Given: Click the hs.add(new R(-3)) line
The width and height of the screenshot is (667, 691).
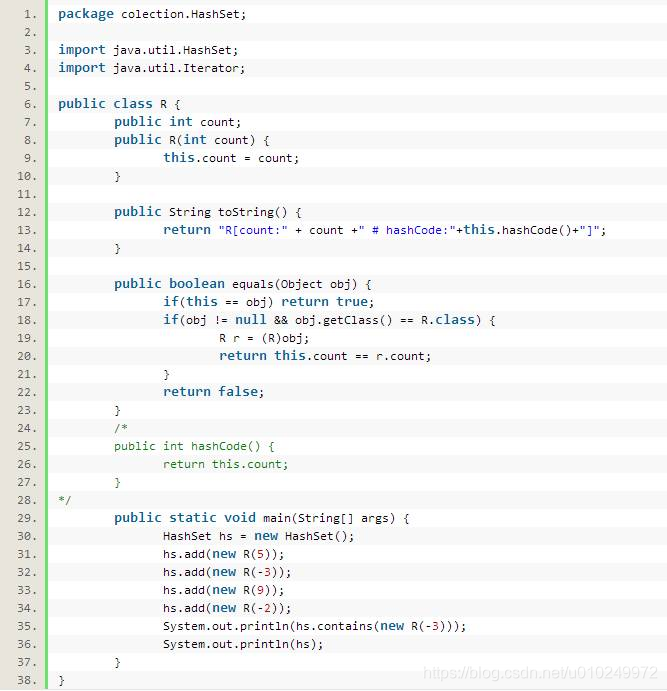Looking at the screenshot, I should pos(227,572).
